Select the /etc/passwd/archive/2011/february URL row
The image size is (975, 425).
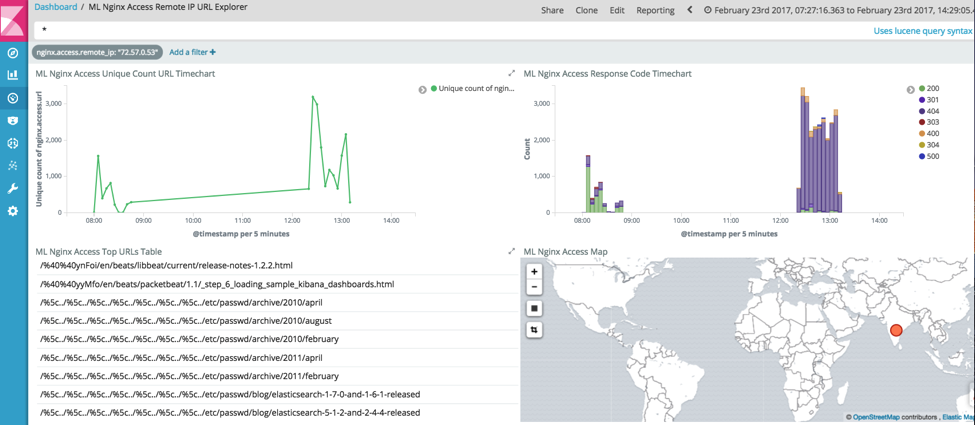[x=277, y=376]
